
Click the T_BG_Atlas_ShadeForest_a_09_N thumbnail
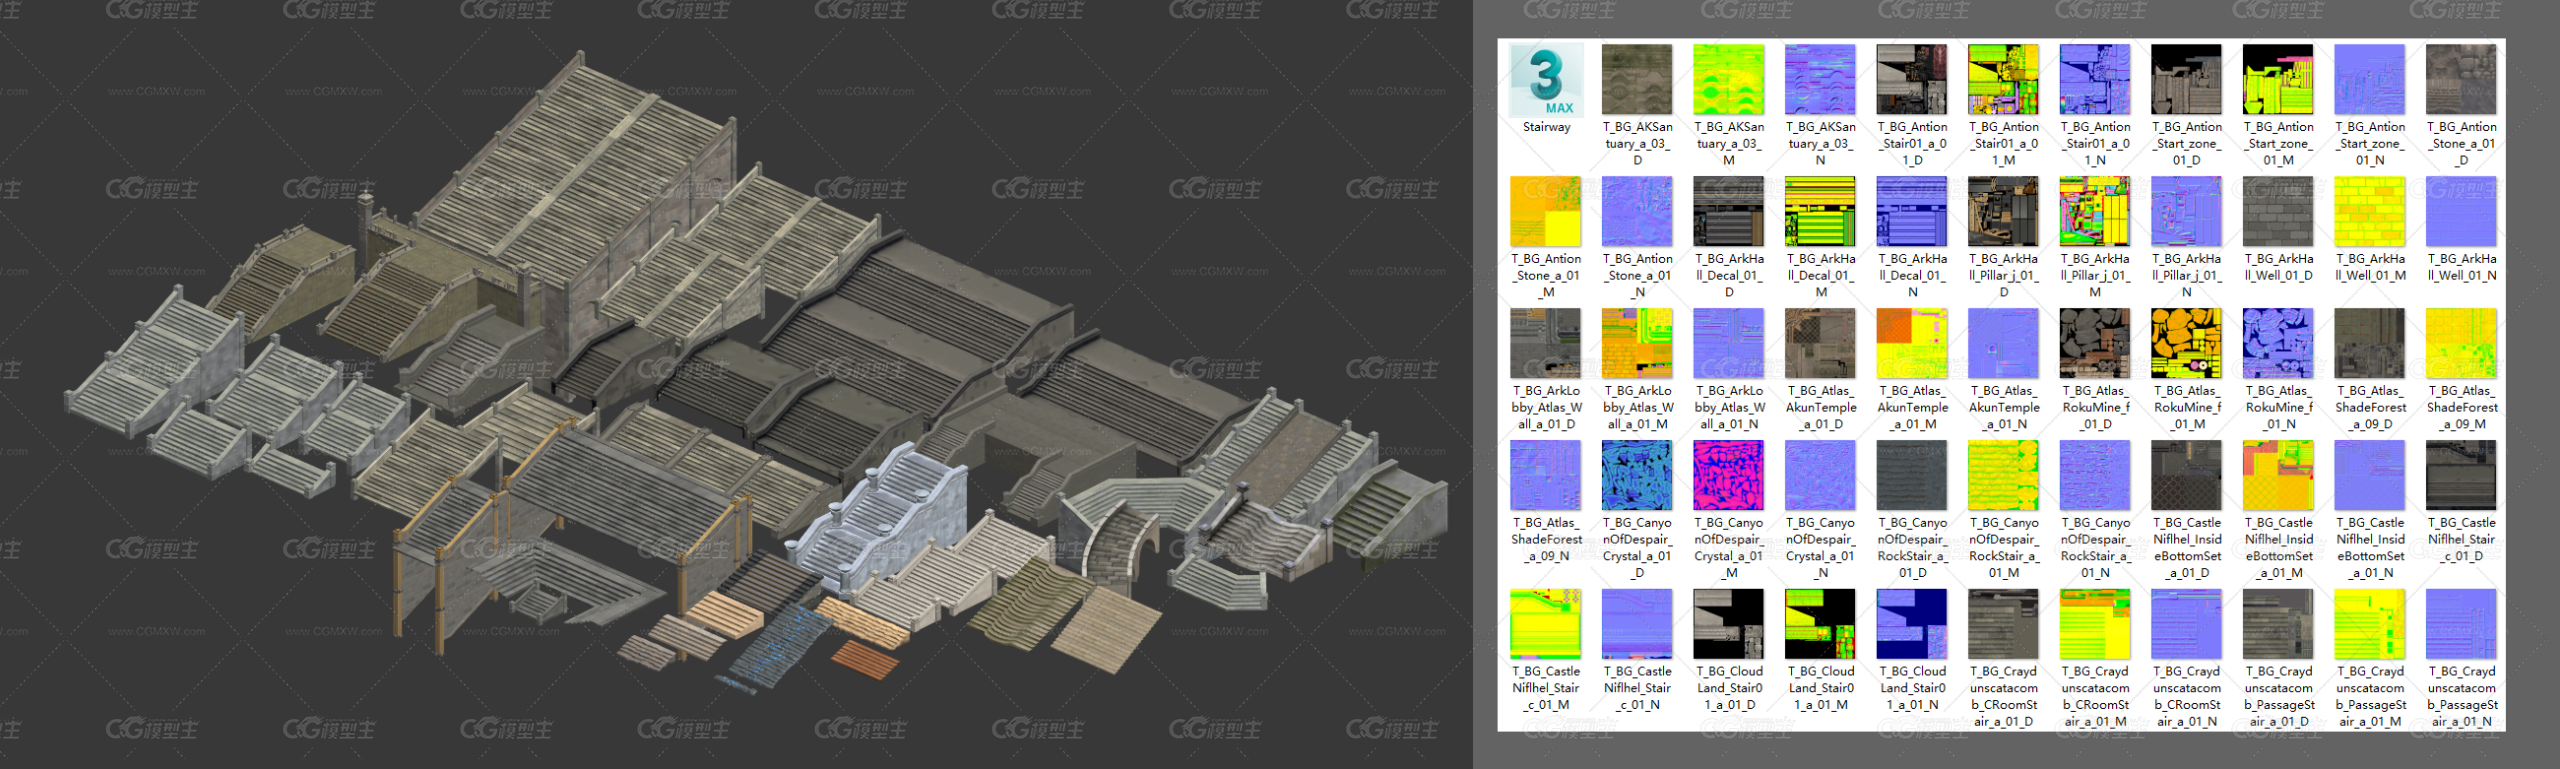(x=1546, y=476)
